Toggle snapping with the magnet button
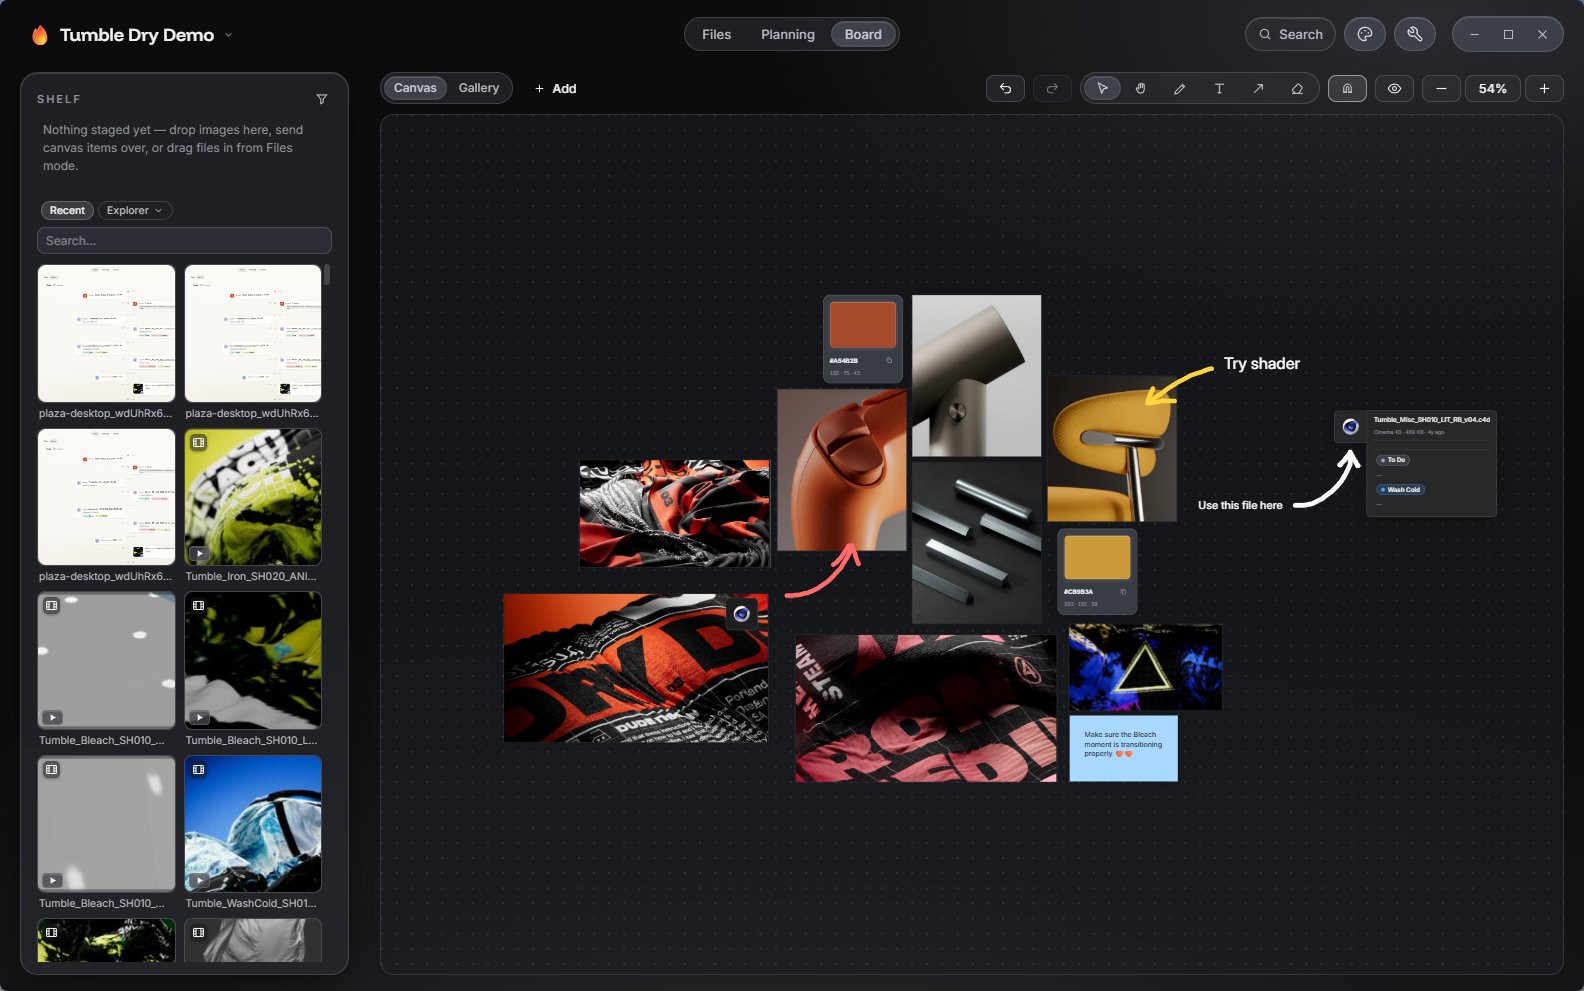1584x991 pixels. click(1347, 88)
